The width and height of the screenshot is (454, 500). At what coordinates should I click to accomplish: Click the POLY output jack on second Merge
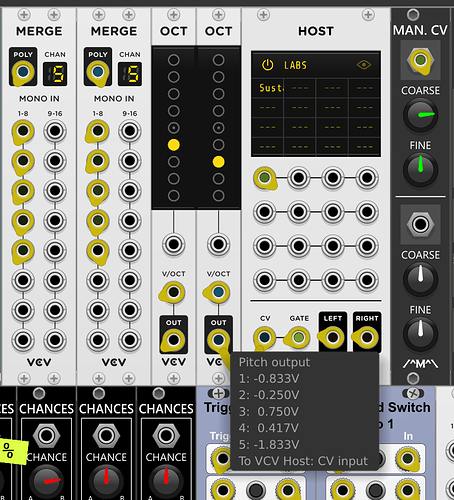click(98, 72)
